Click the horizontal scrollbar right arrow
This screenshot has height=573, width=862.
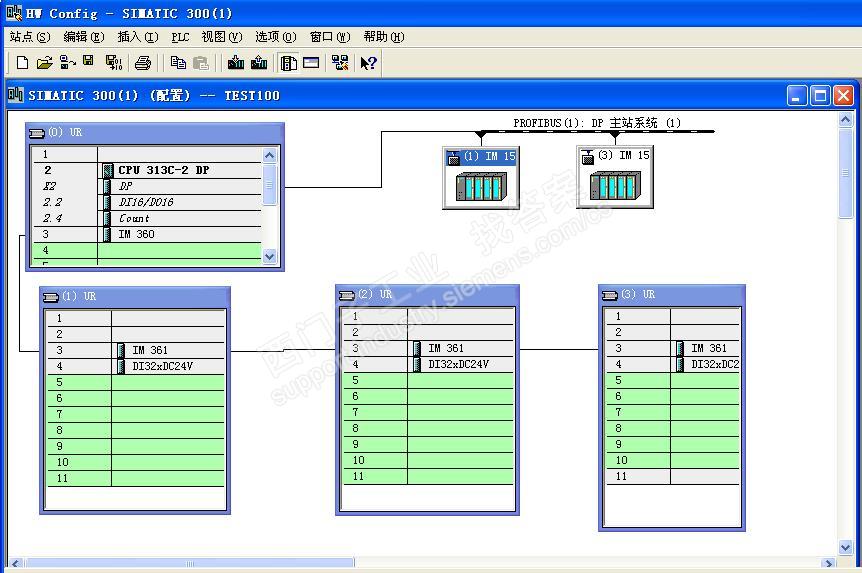tap(828, 564)
